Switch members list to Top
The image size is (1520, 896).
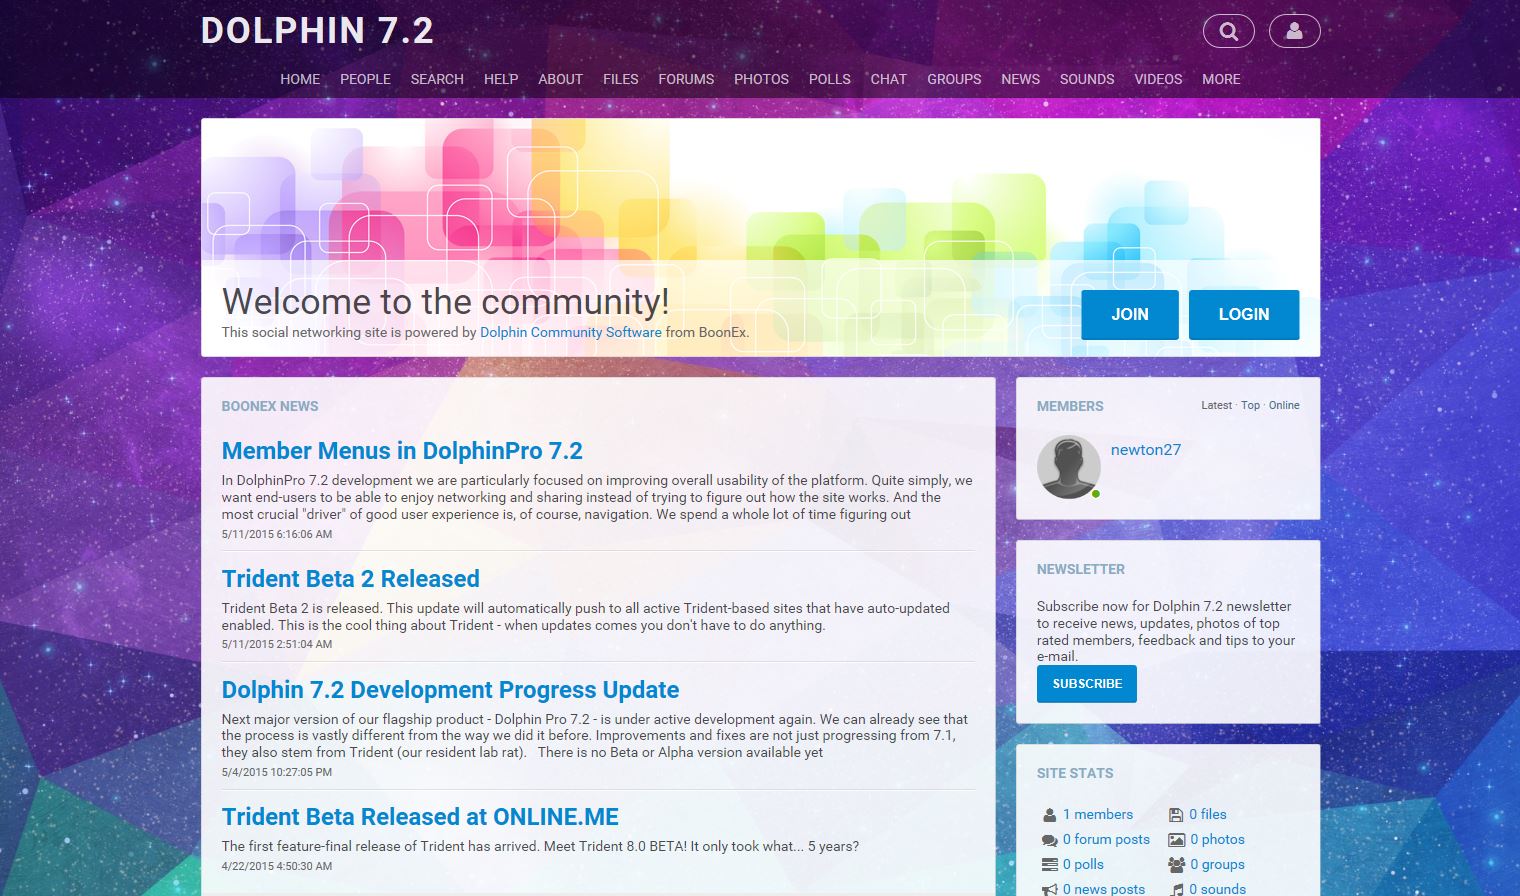tap(1250, 406)
